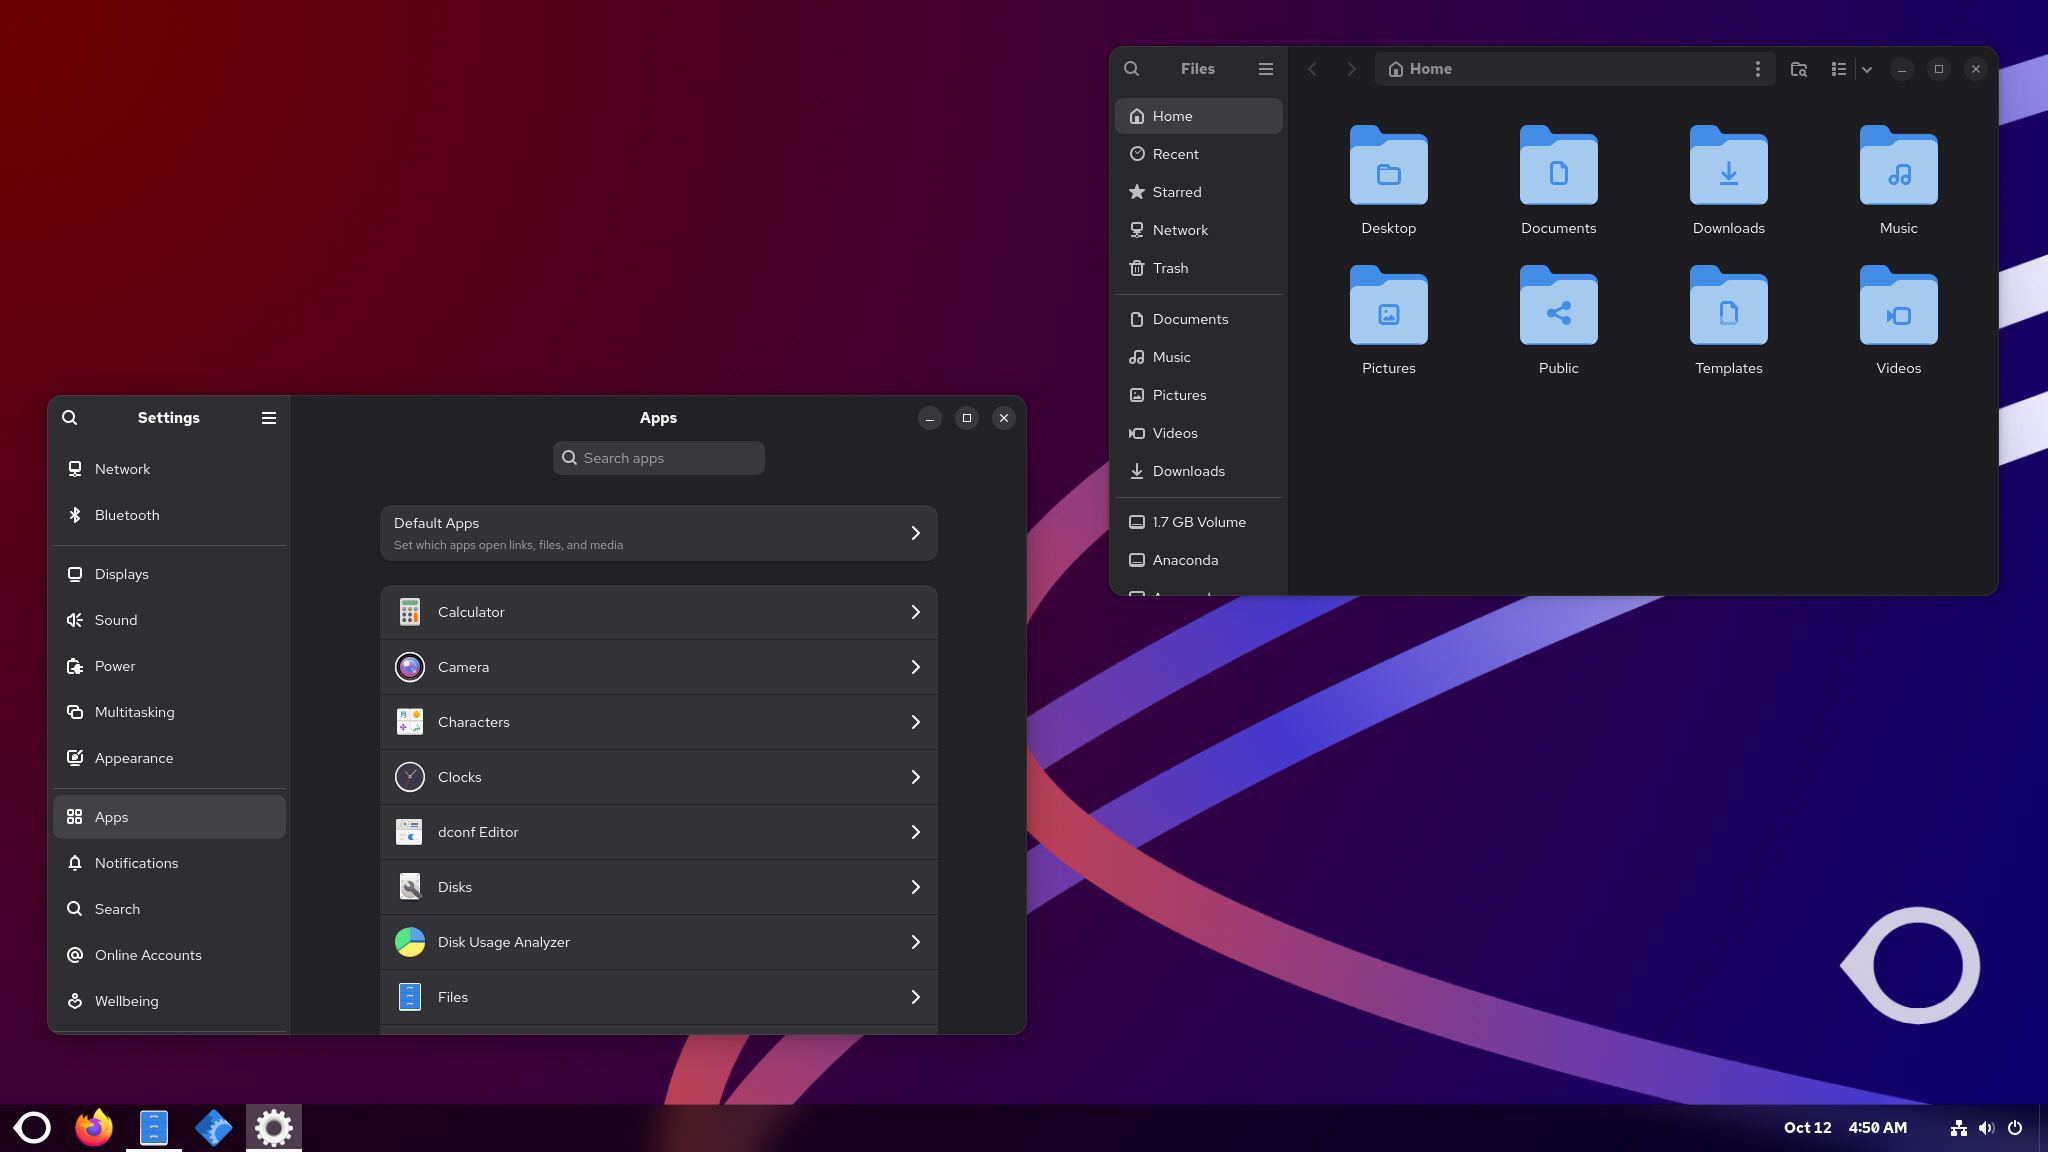2048x1152 pixels.
Task: Open the Templates folder in Files
Action: [x=1728, y=306]
